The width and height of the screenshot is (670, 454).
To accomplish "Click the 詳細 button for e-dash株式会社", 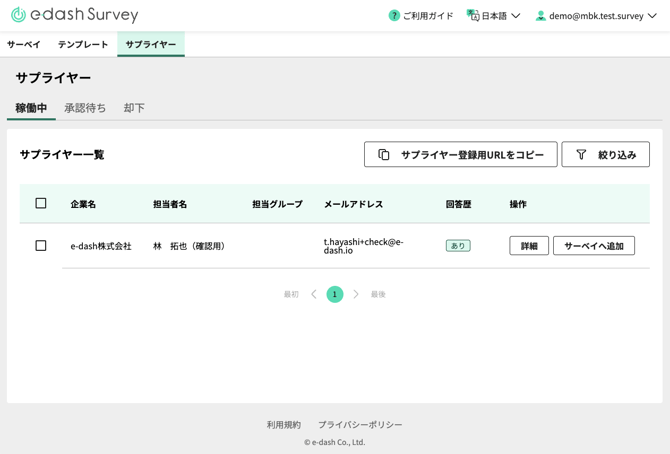I will pyautogui.click(x=529, y=246).
